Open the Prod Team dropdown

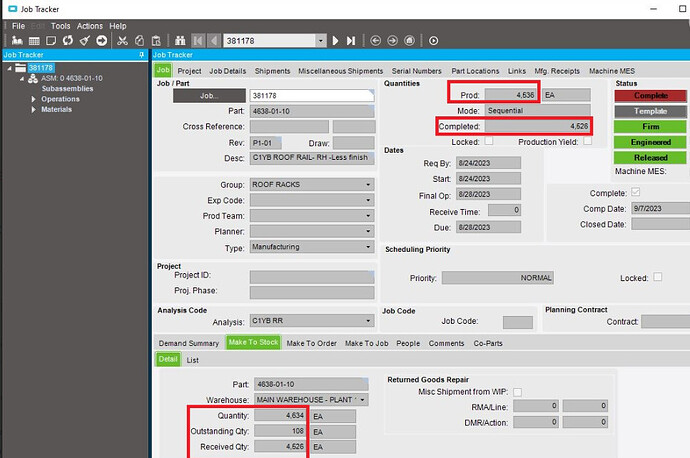point(368,216)
